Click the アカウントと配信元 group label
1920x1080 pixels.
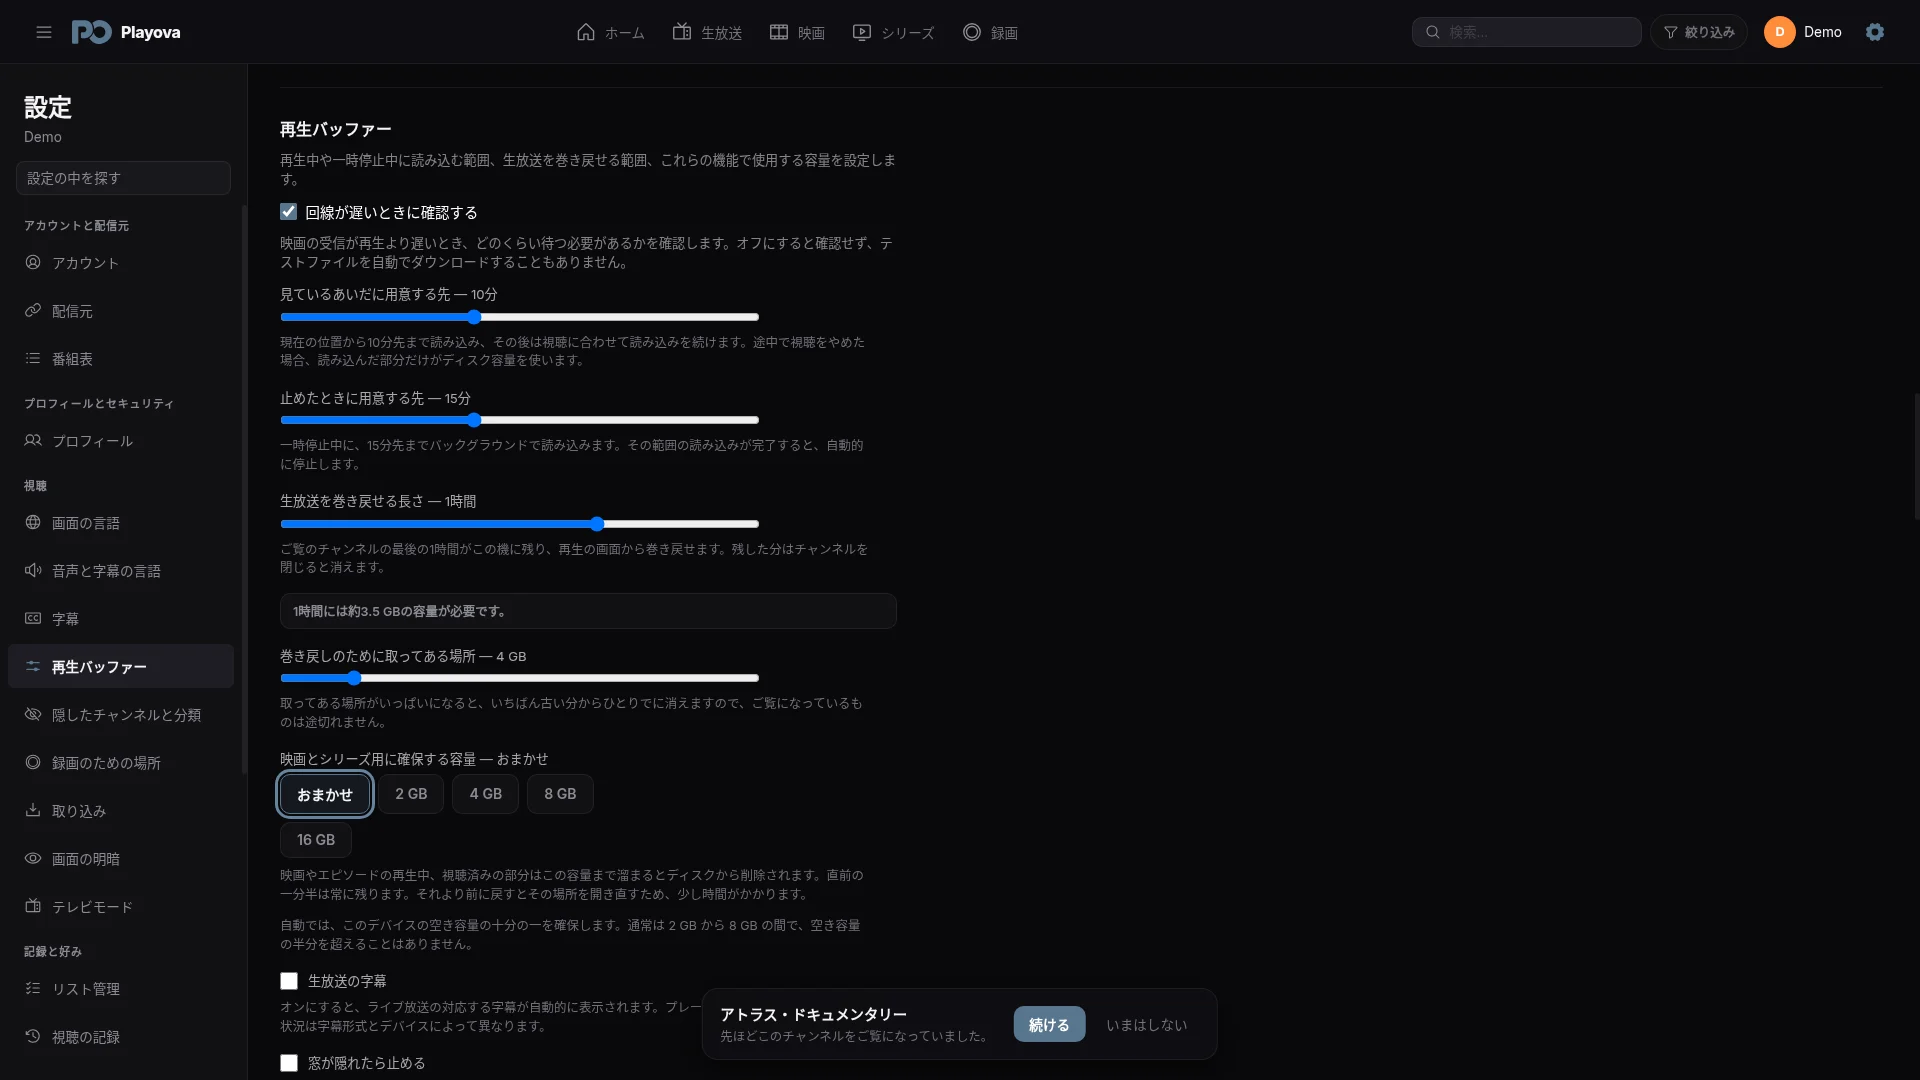coord(76,225)
